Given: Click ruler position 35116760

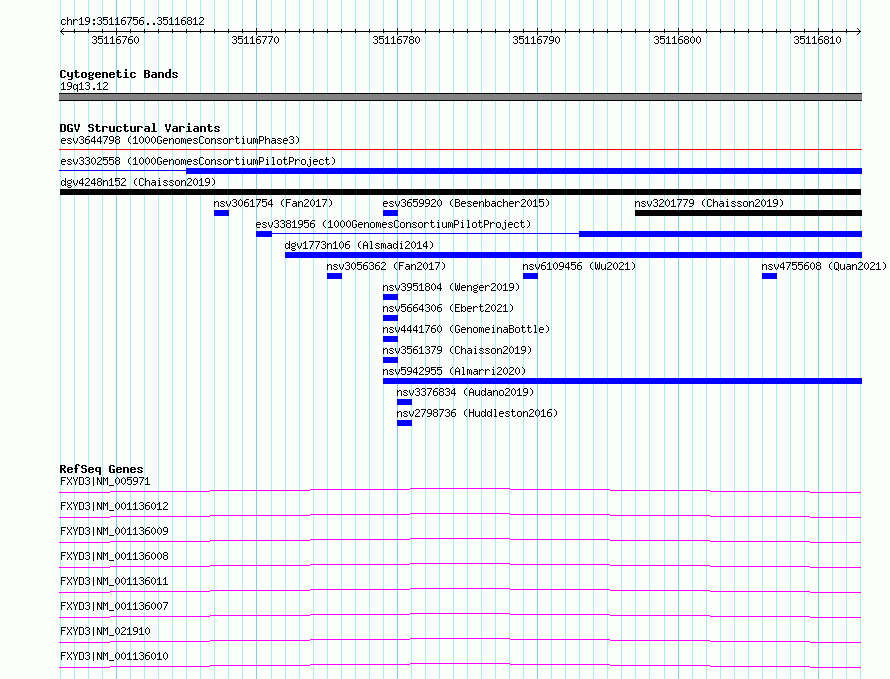Looking at the screenshot, I should pyautogui.click(x=115, y=40).
